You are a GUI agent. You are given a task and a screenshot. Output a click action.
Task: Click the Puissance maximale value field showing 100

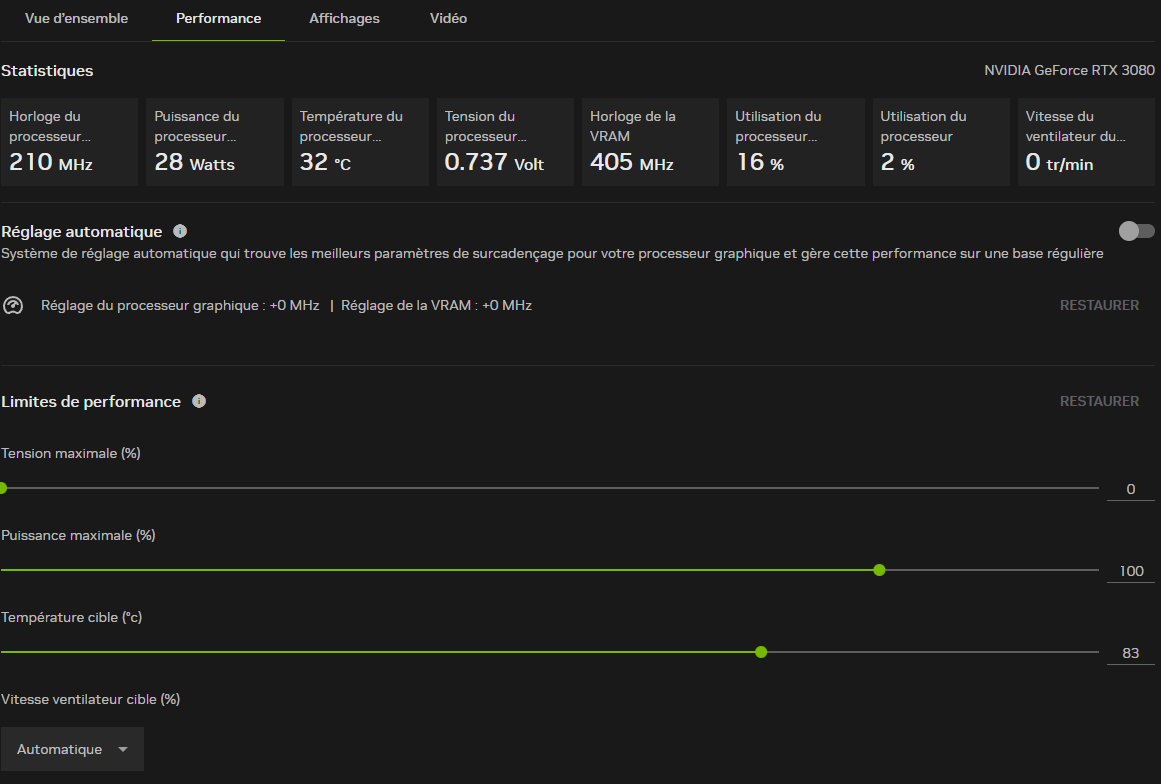coord(1130,571)
